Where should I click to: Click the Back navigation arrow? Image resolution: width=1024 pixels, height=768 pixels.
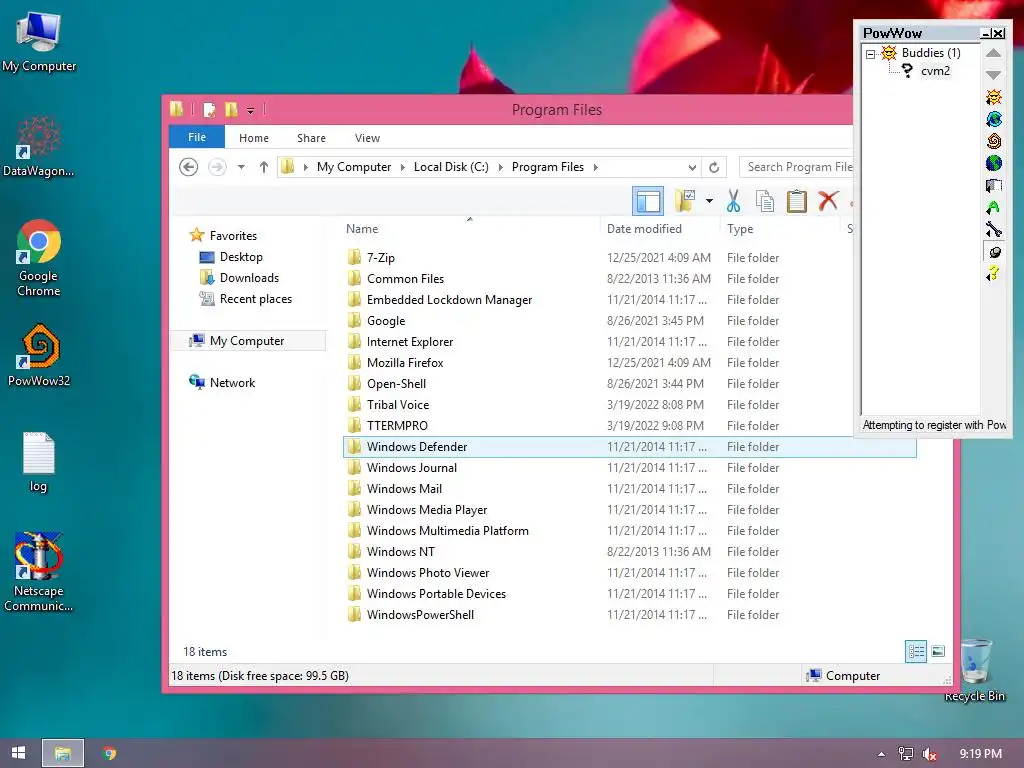(189, 167)
